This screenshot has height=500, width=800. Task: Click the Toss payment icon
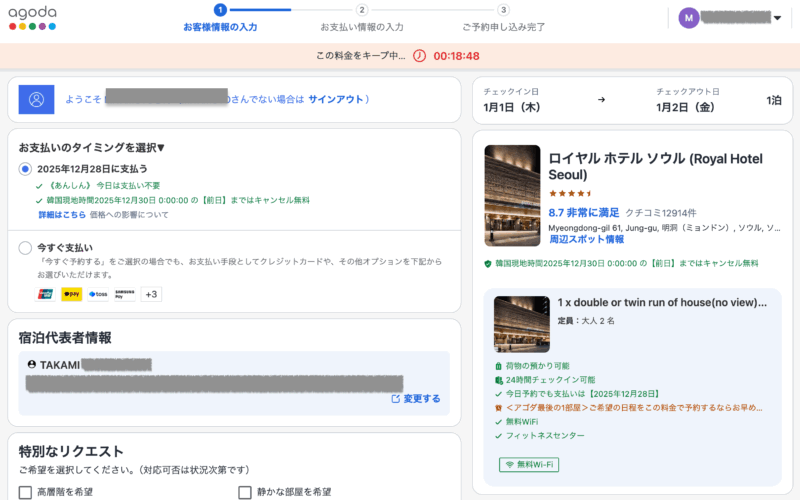[x=98, y=294]
